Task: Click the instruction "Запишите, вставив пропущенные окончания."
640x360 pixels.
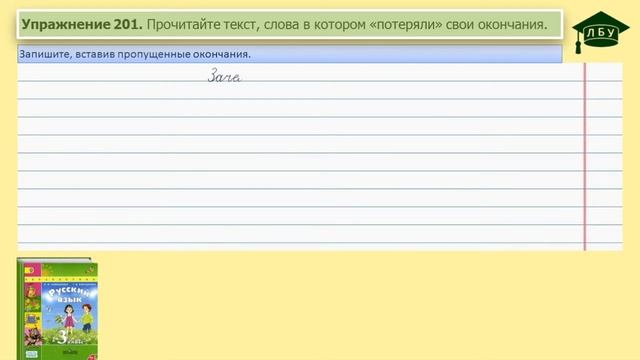Action: [135, 54]
